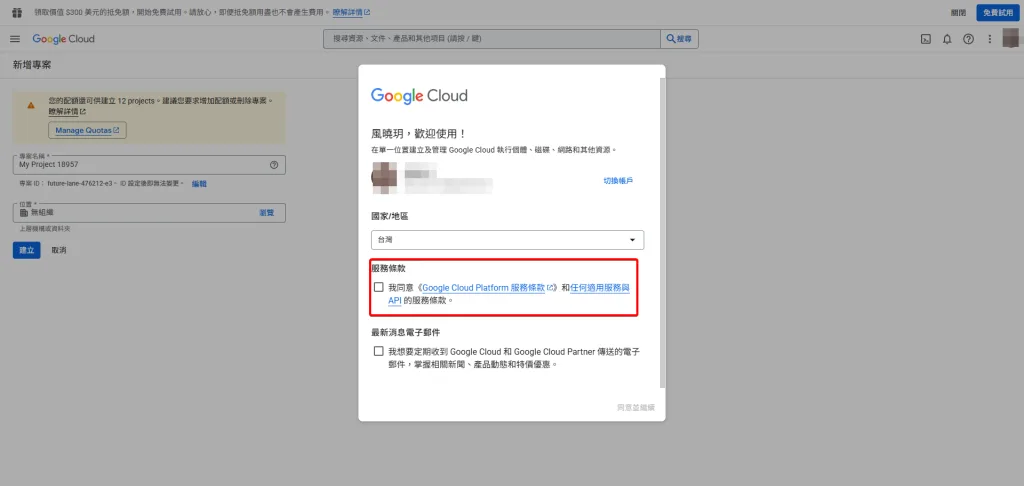Enable the newsletter email subscription checkbox
The height and width of the screenshot is (486, 1024).
click(x=379, y=351)
